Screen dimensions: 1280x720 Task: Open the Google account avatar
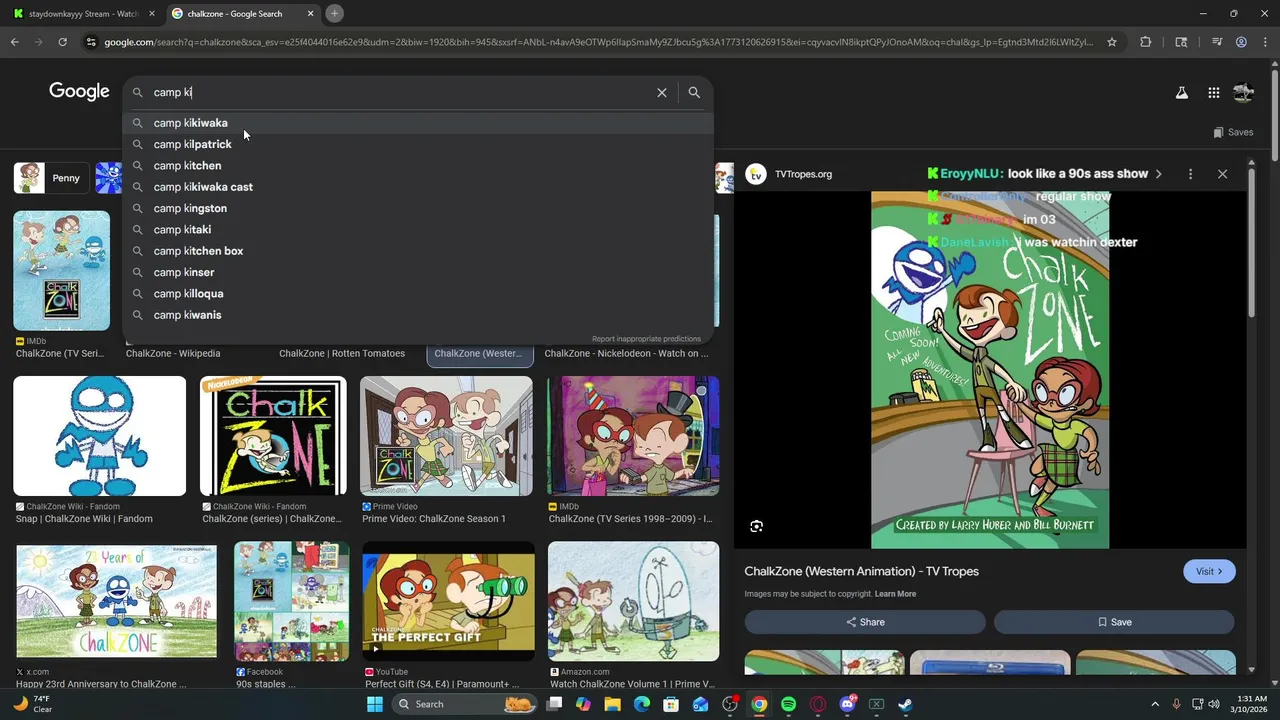click(1243, 93)
